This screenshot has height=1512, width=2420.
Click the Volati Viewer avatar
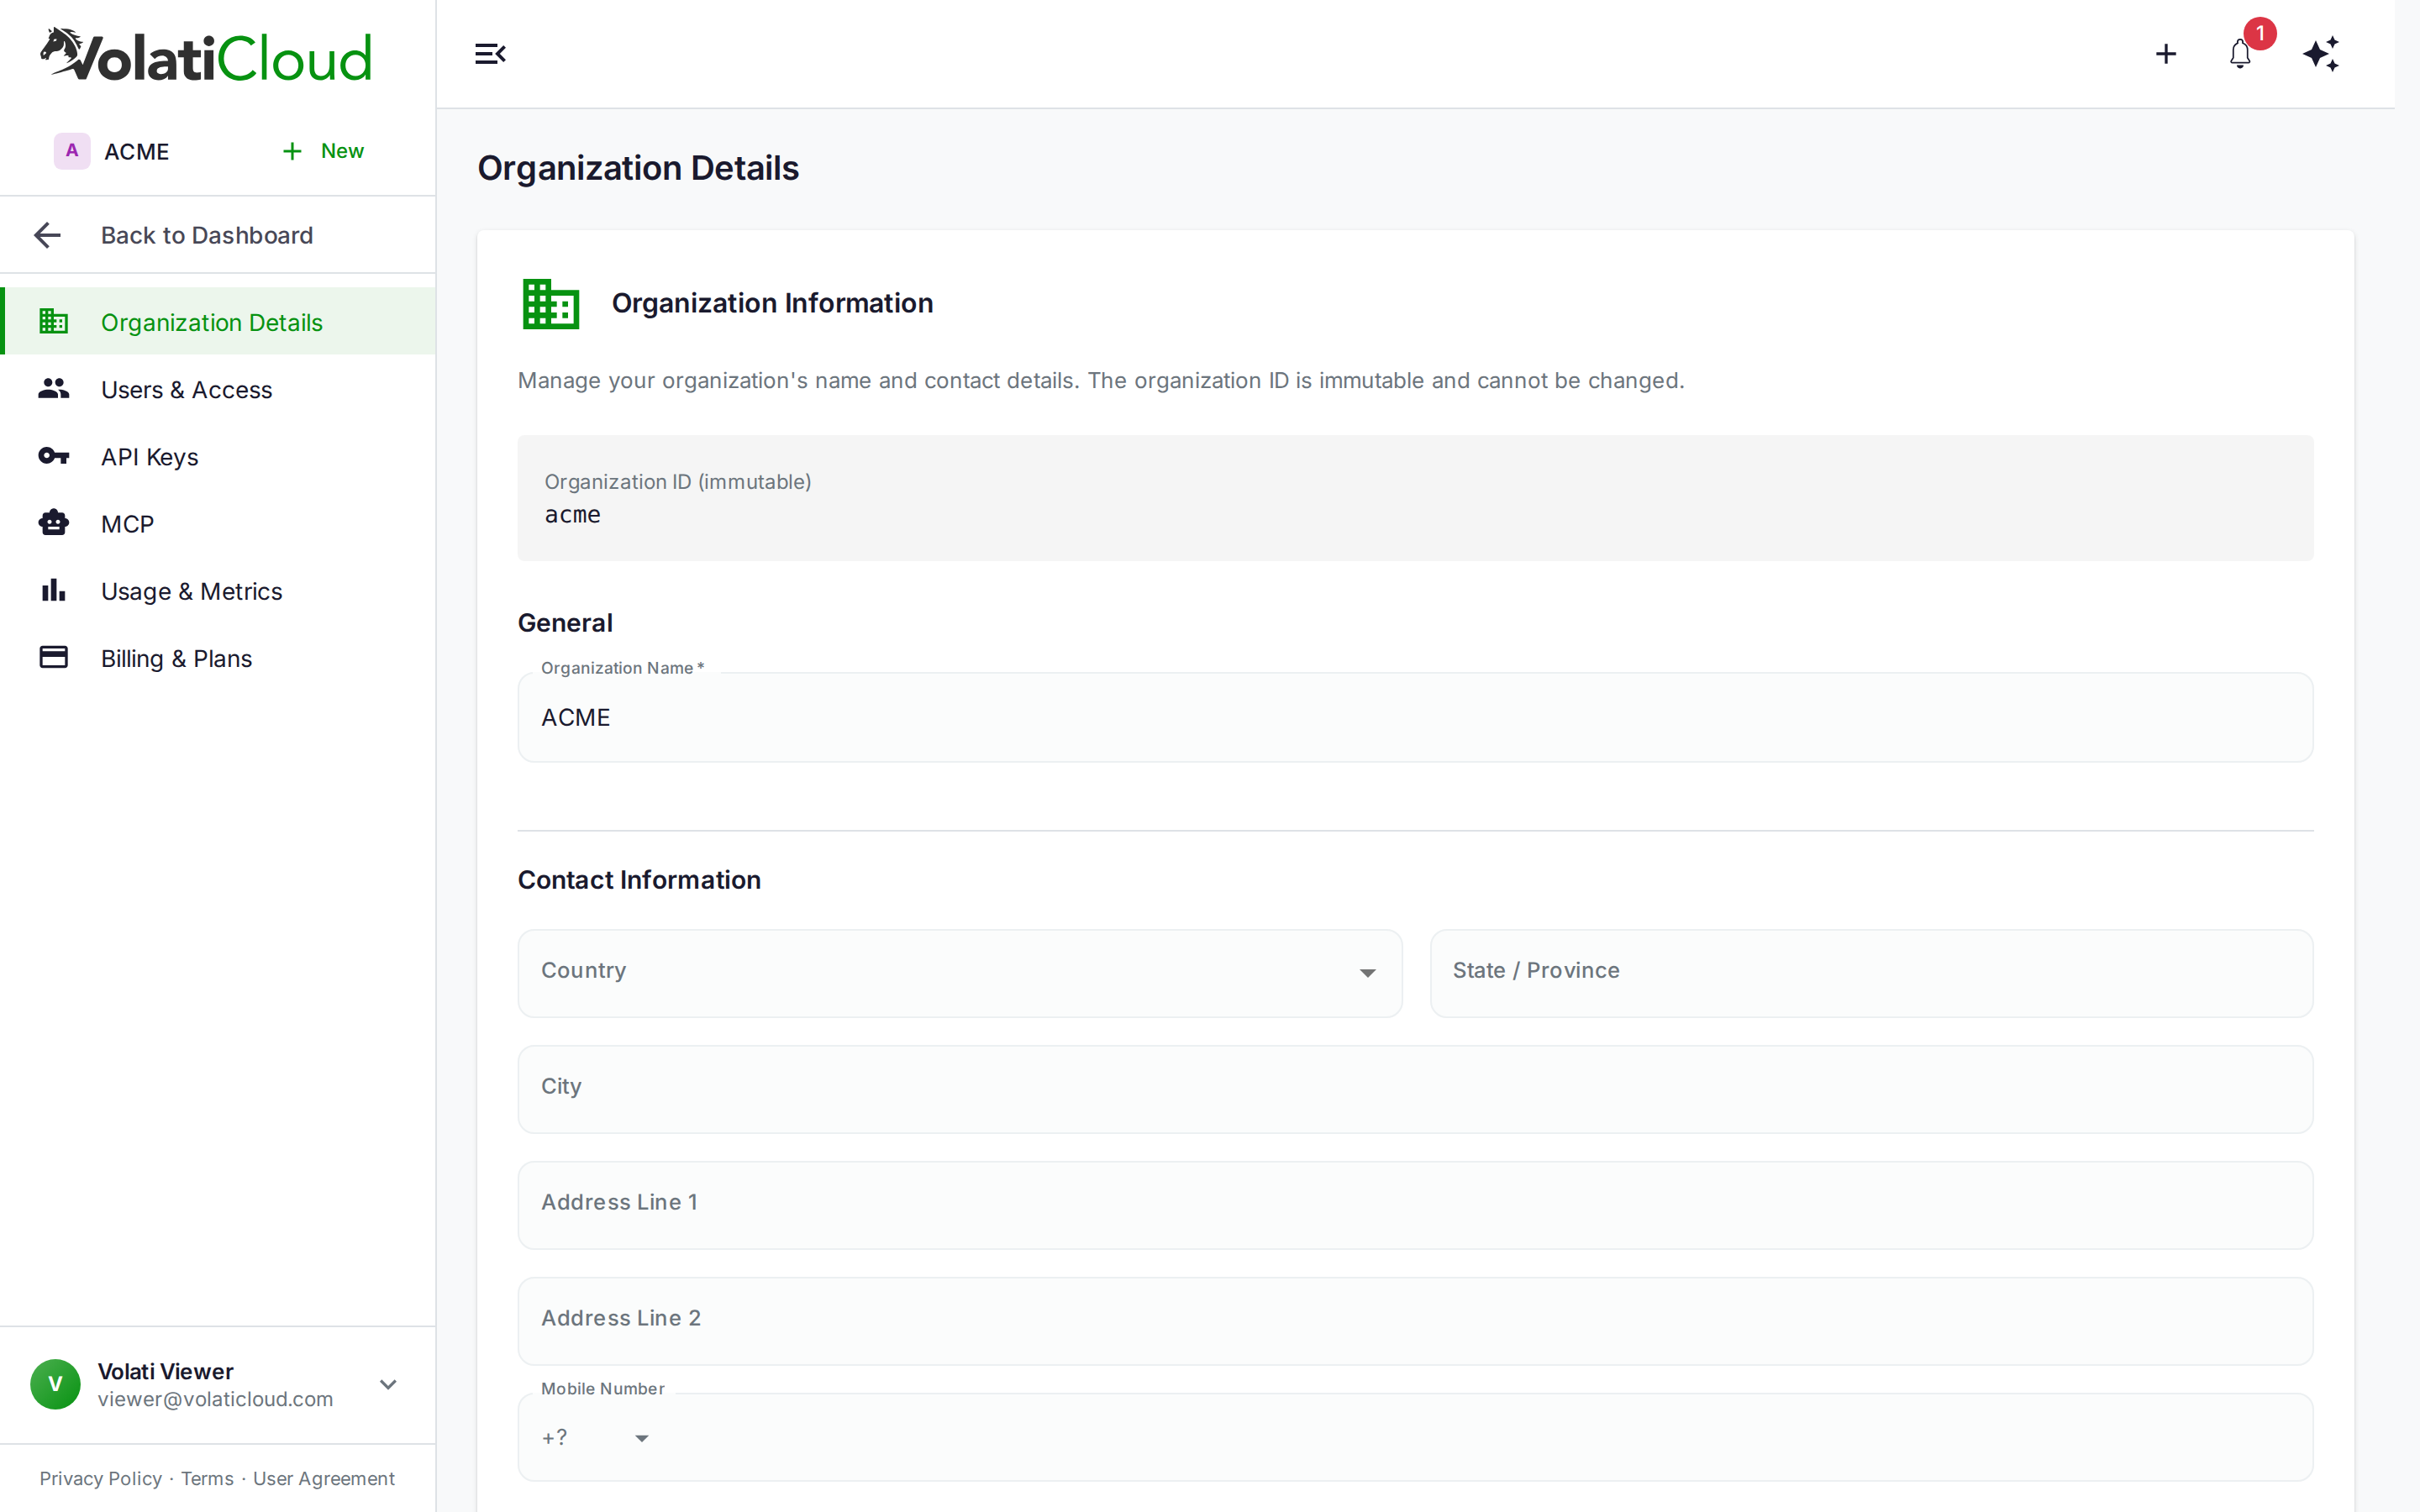(56, 1384)
